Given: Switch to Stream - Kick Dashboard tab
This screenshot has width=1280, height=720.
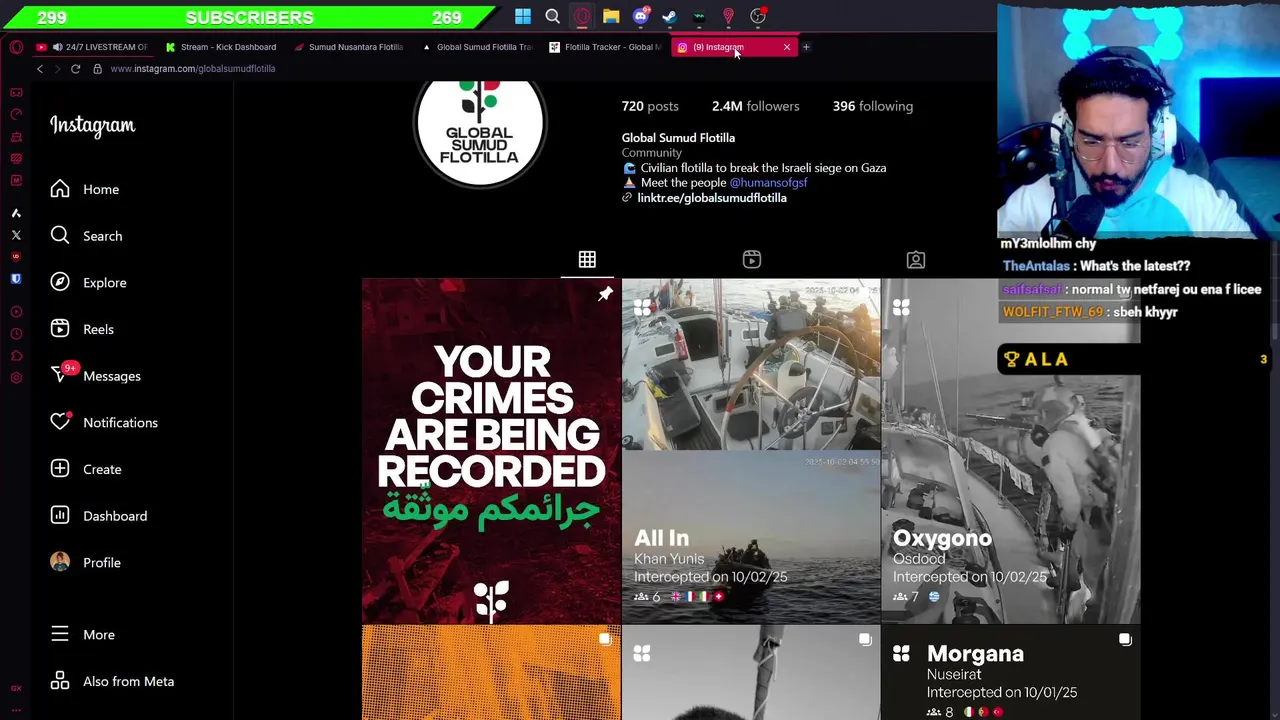Looking at the screenshot, I should point(221,47).
